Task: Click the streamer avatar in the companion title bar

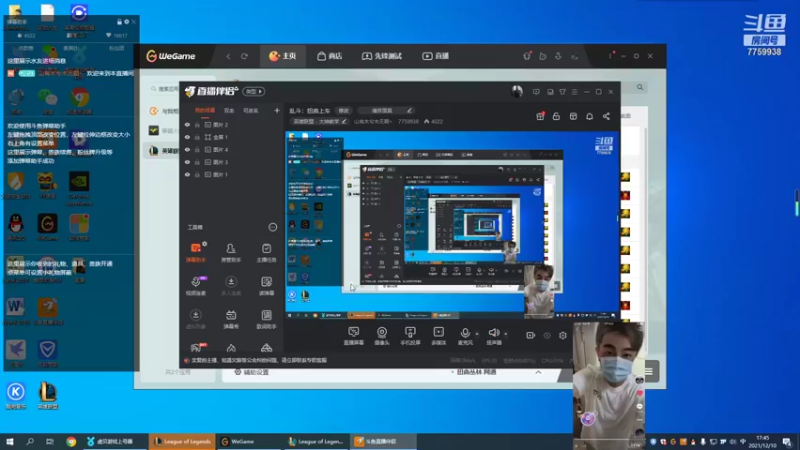Action: 517,91
